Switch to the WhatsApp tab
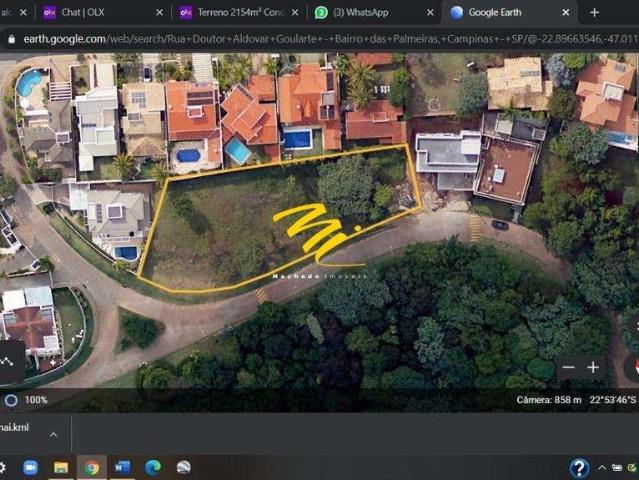The image size is (639, 480). (x=373, y=13)
